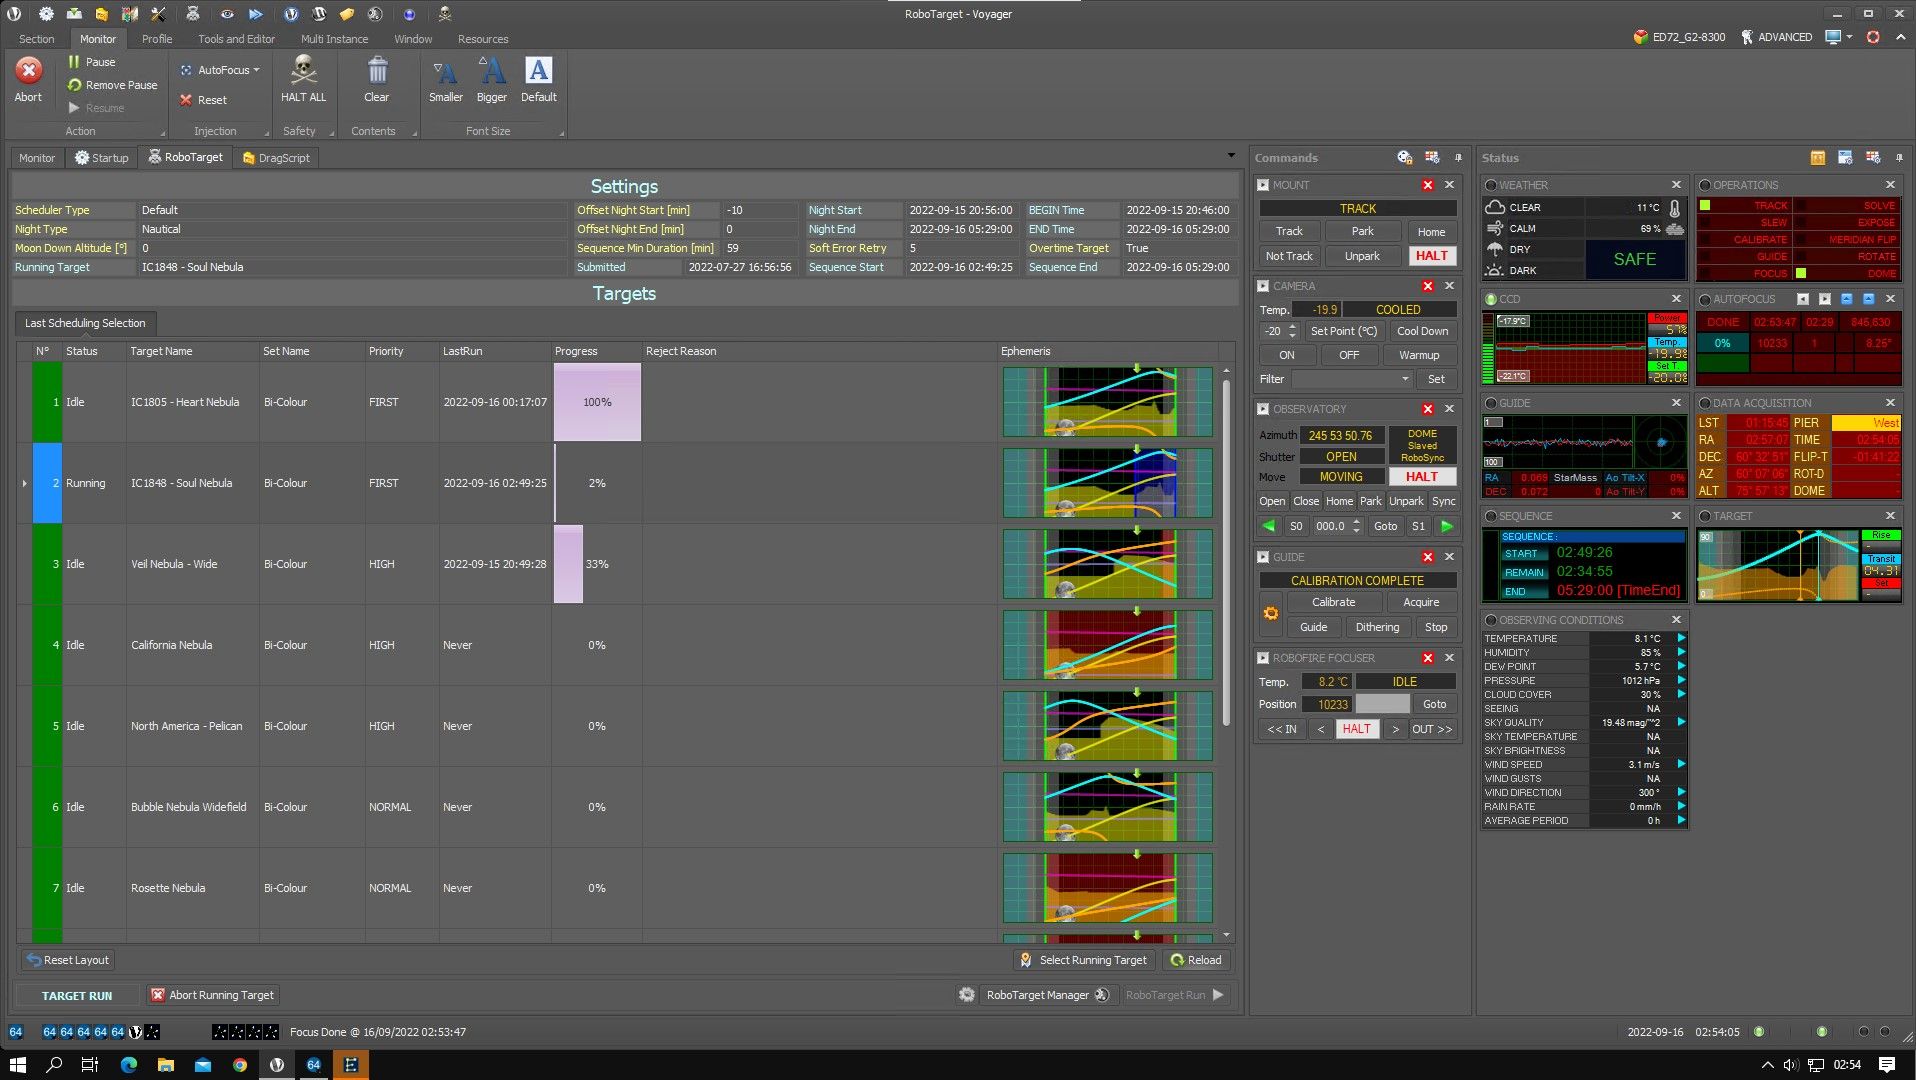This screenshot has height=1080, width=1916.
Task: Toggle the Data Acquisition panel indicator
Action: click(x=1705, y=403)
